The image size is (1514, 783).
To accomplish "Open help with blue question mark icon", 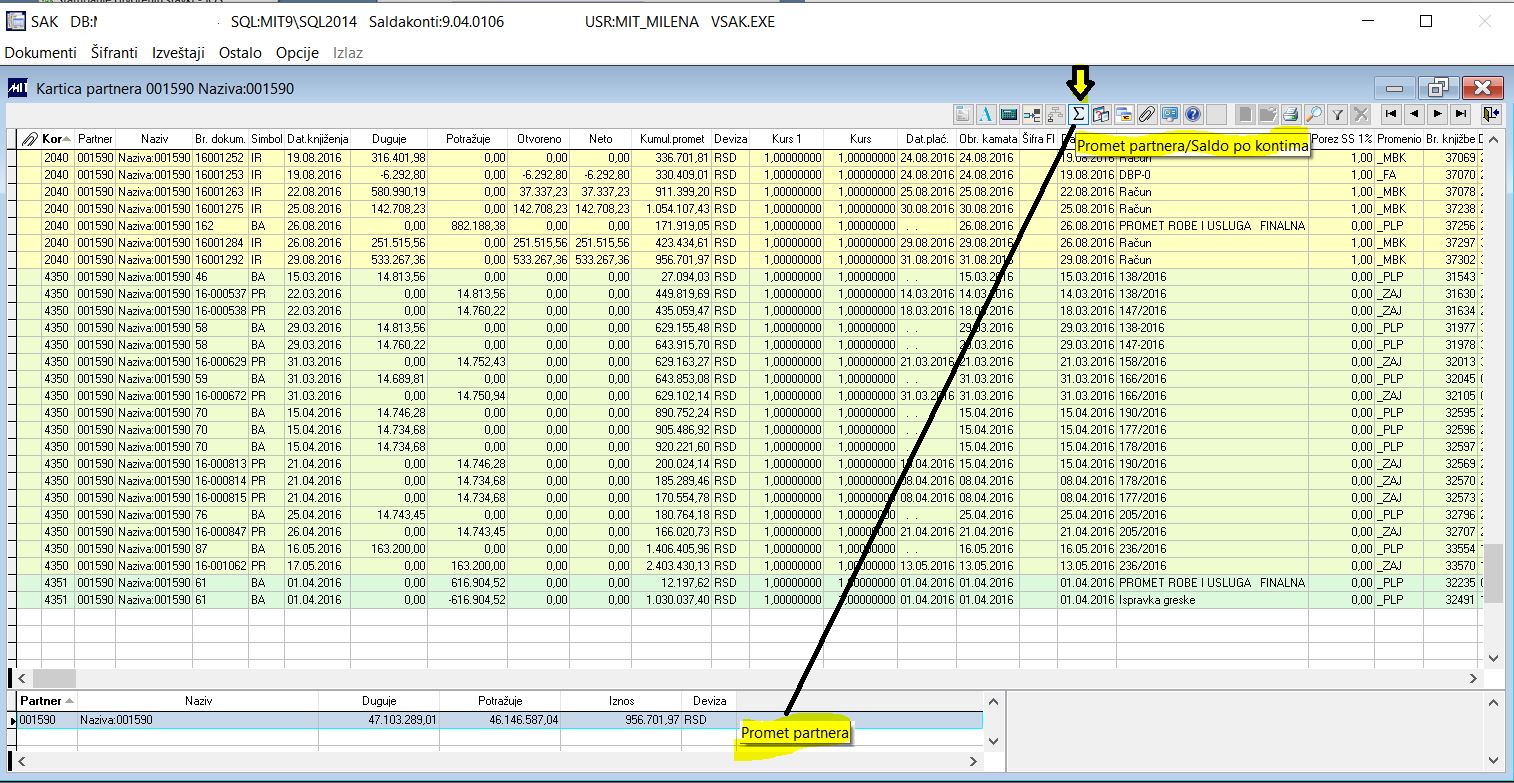I will (x=1193, y=114).
